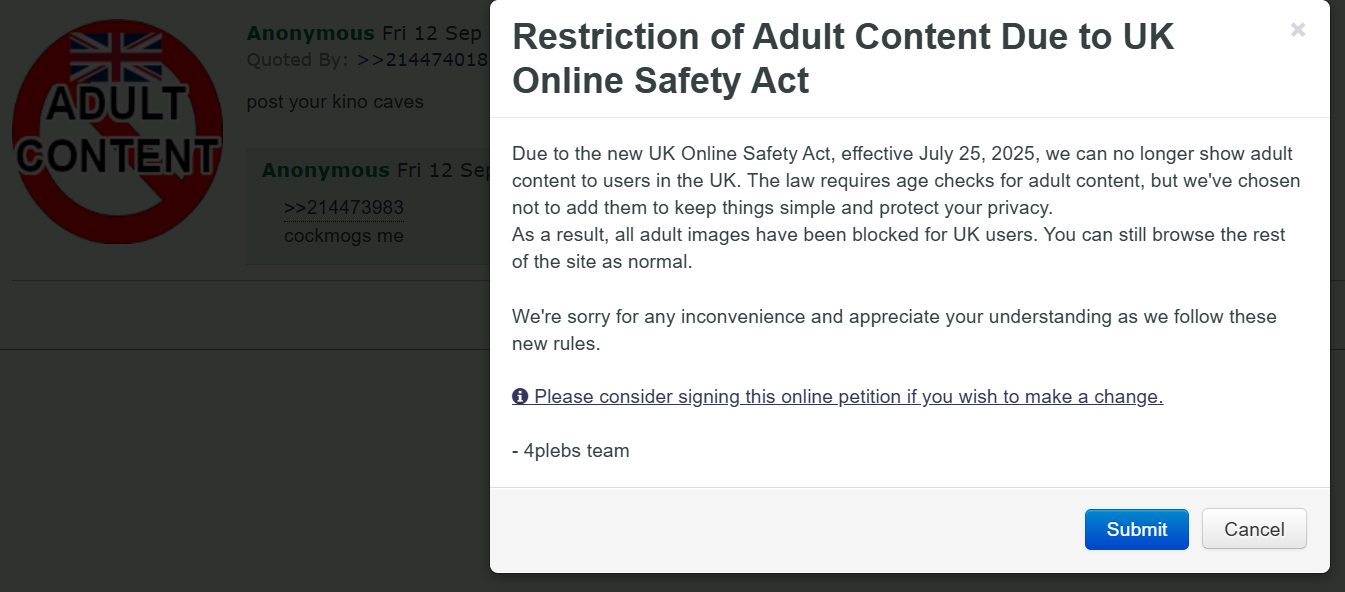Click the Anonymous name on the quoted reply
Image resolution: width=1345 pixels, height=592 pixels.
326,170
